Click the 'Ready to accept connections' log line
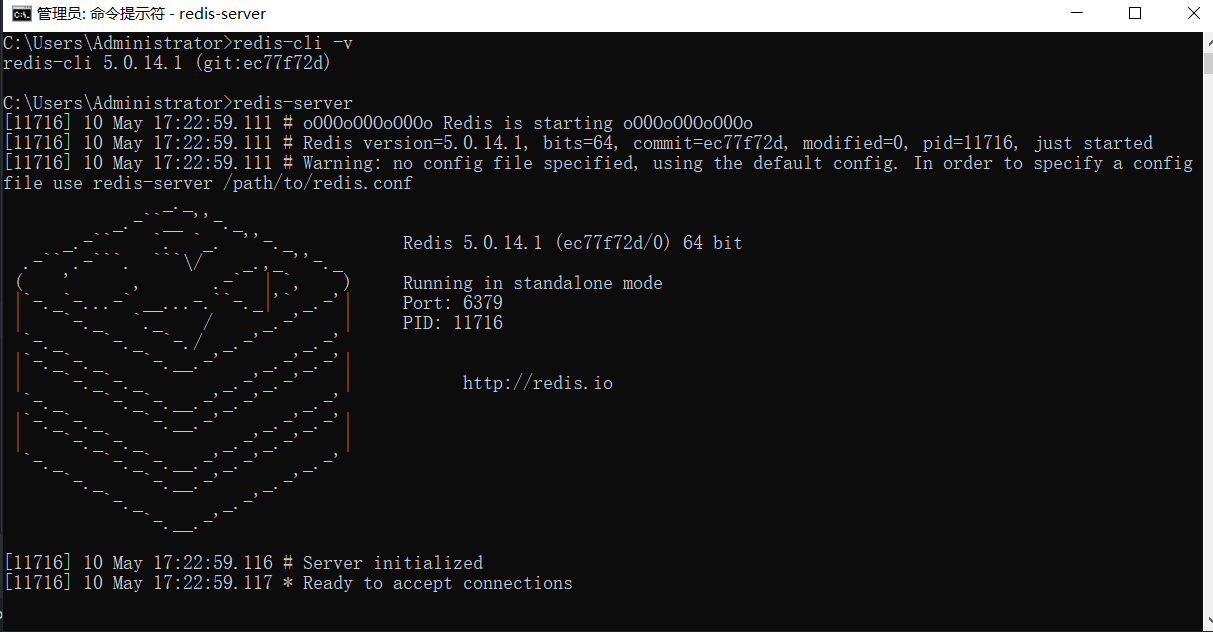 (288, 583)
